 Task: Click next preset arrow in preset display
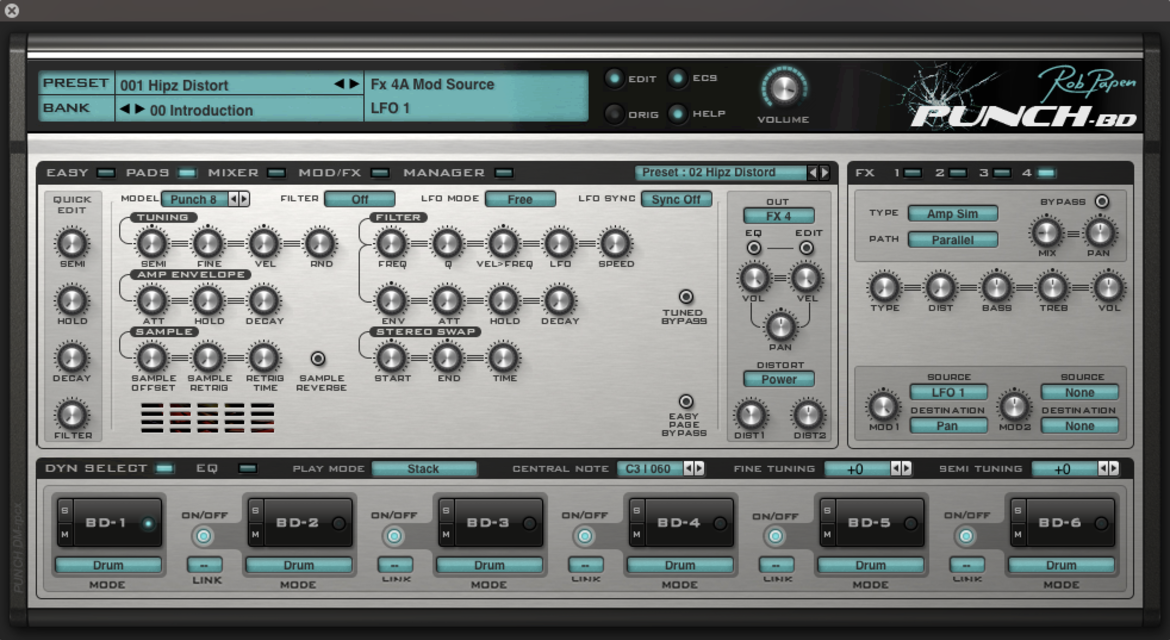354,84
